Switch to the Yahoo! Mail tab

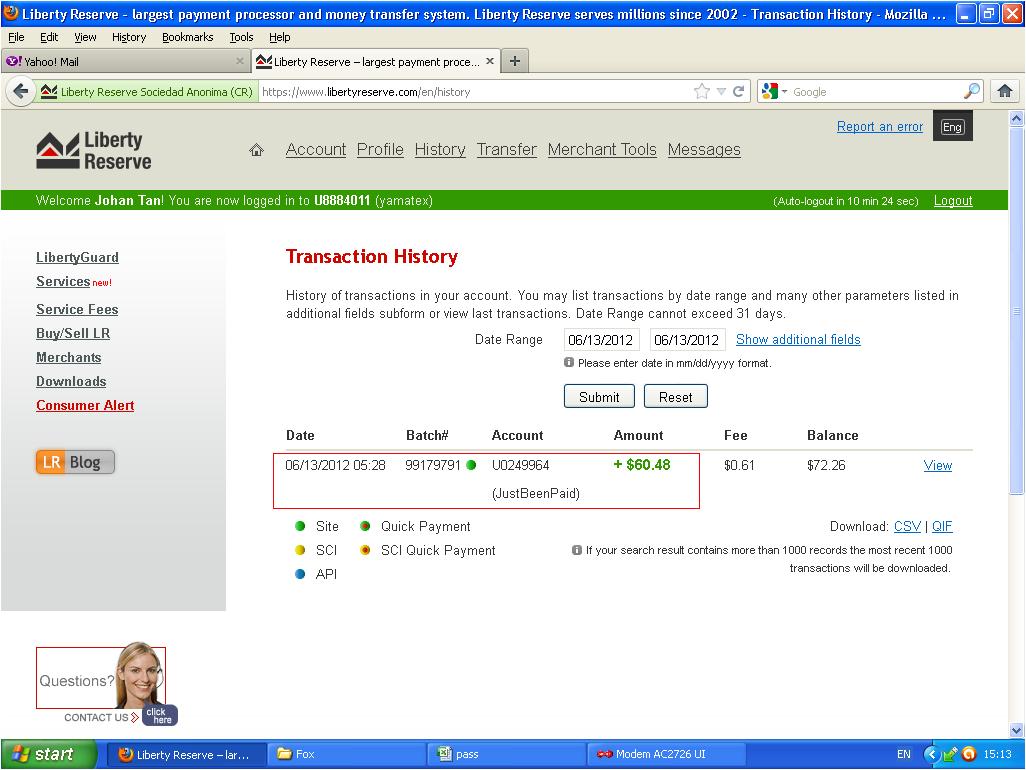(x=124, y=61)
